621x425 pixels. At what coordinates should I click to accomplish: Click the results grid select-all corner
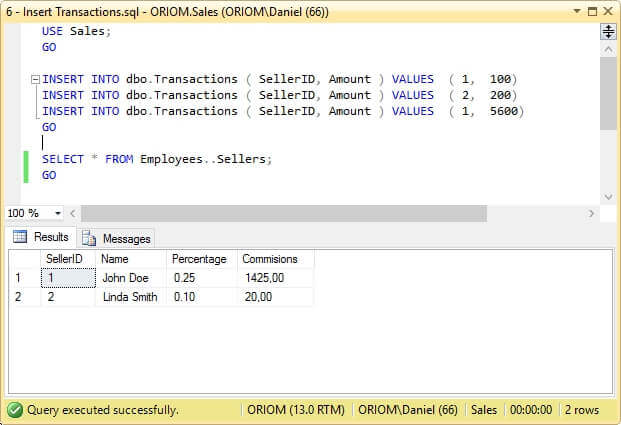(25, 259)
